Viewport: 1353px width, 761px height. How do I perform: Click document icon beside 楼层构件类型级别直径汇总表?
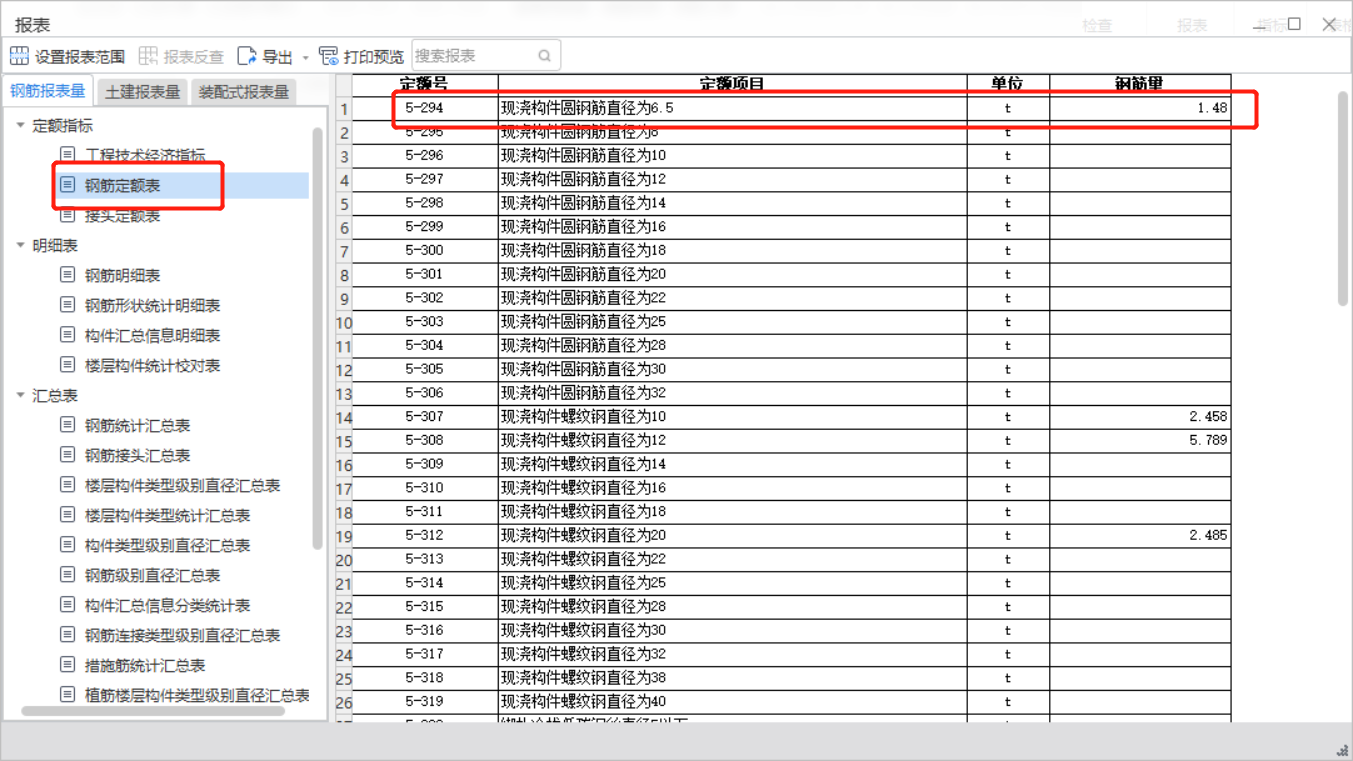click(67, 484)
